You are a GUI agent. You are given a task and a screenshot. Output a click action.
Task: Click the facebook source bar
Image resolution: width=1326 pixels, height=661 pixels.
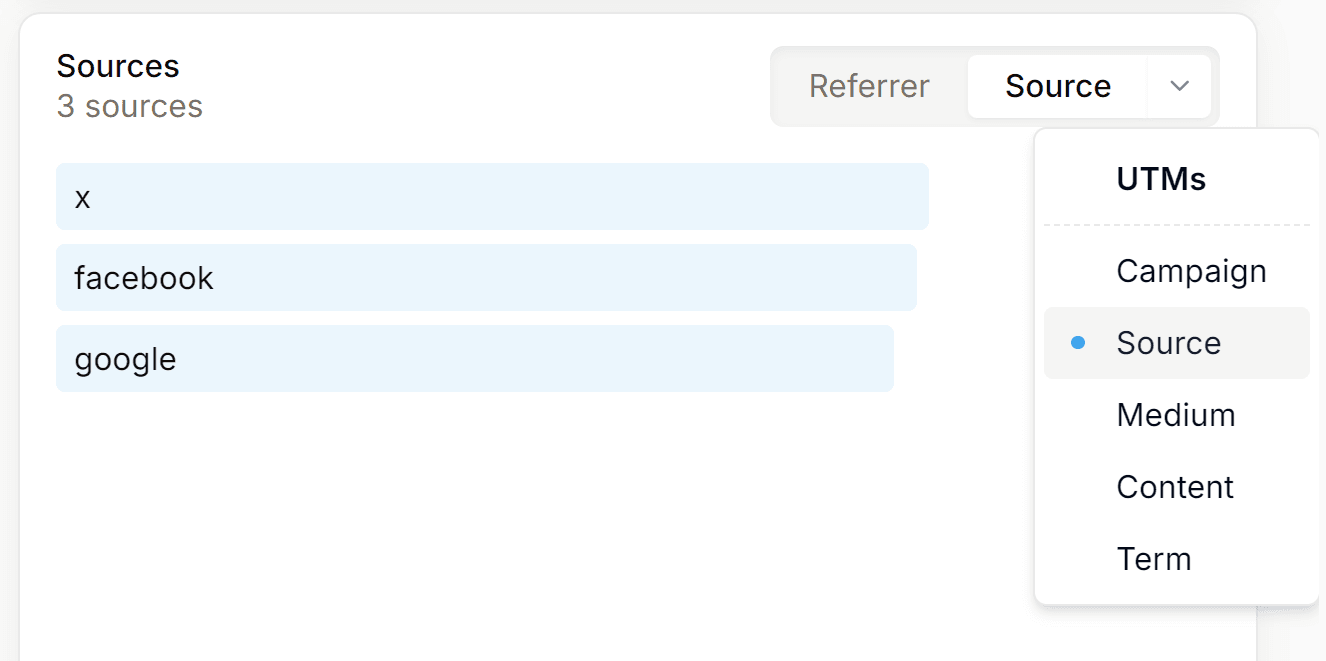(486, 278)
